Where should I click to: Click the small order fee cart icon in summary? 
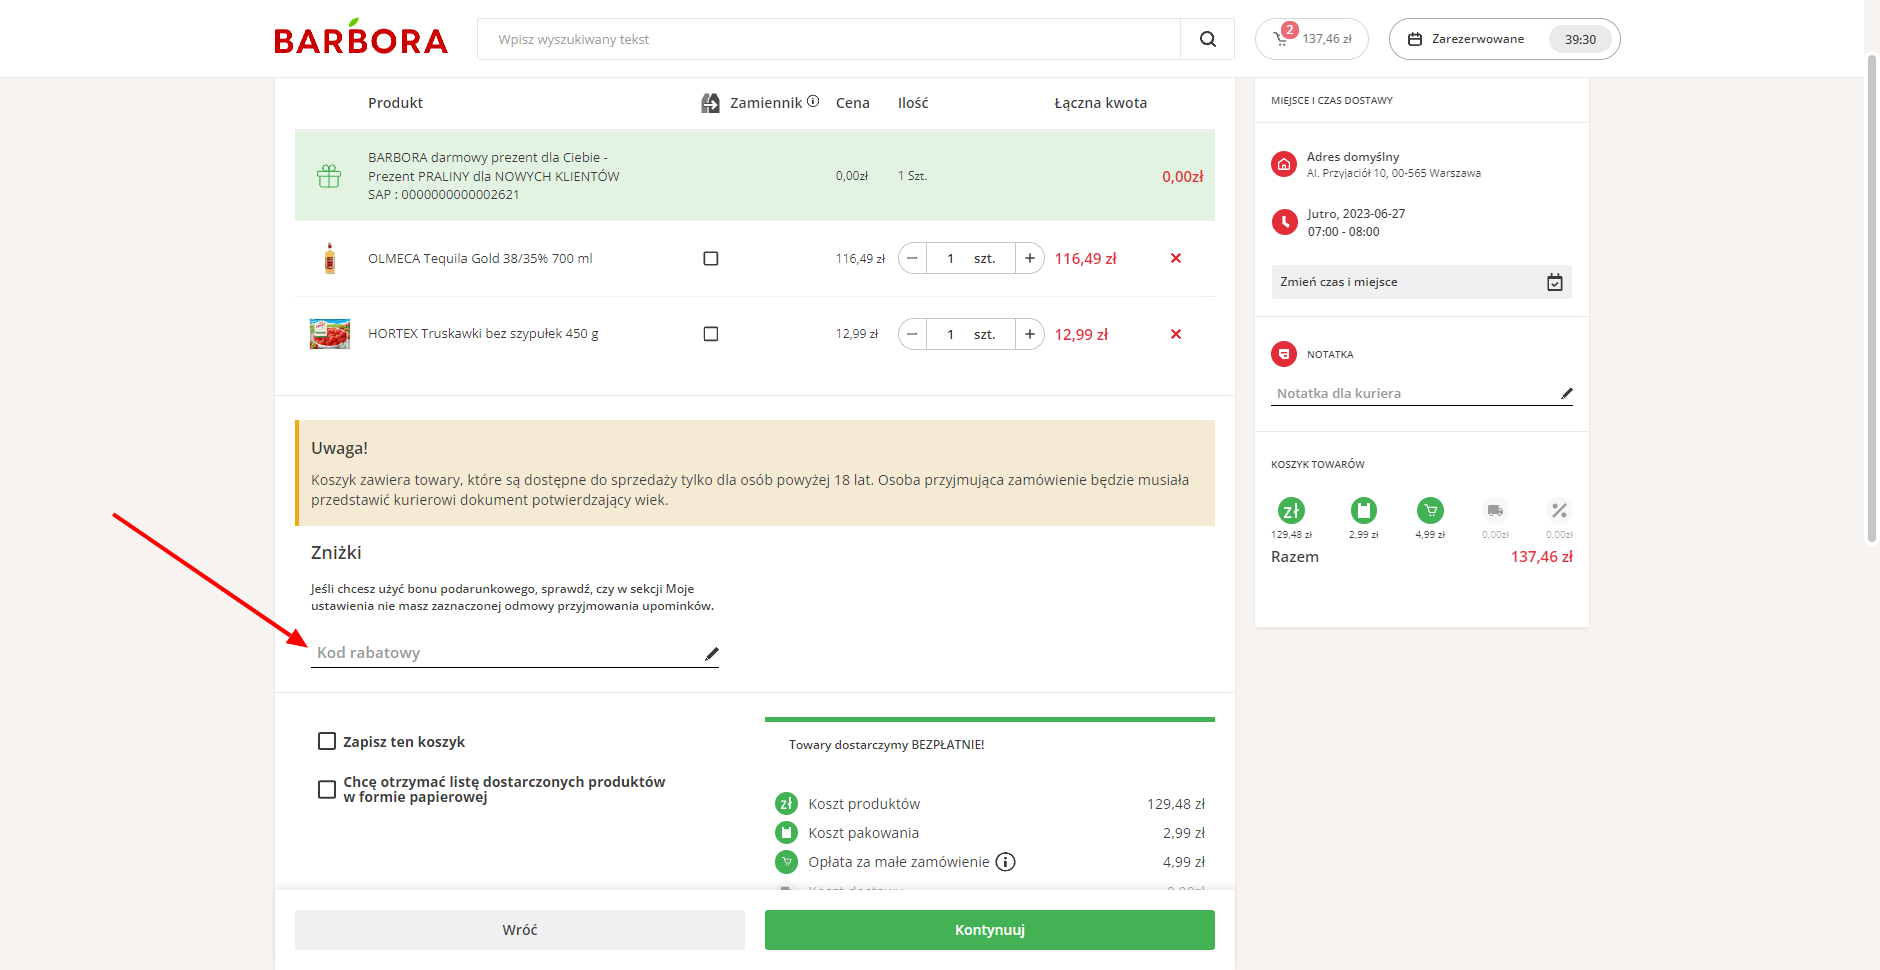786,862
